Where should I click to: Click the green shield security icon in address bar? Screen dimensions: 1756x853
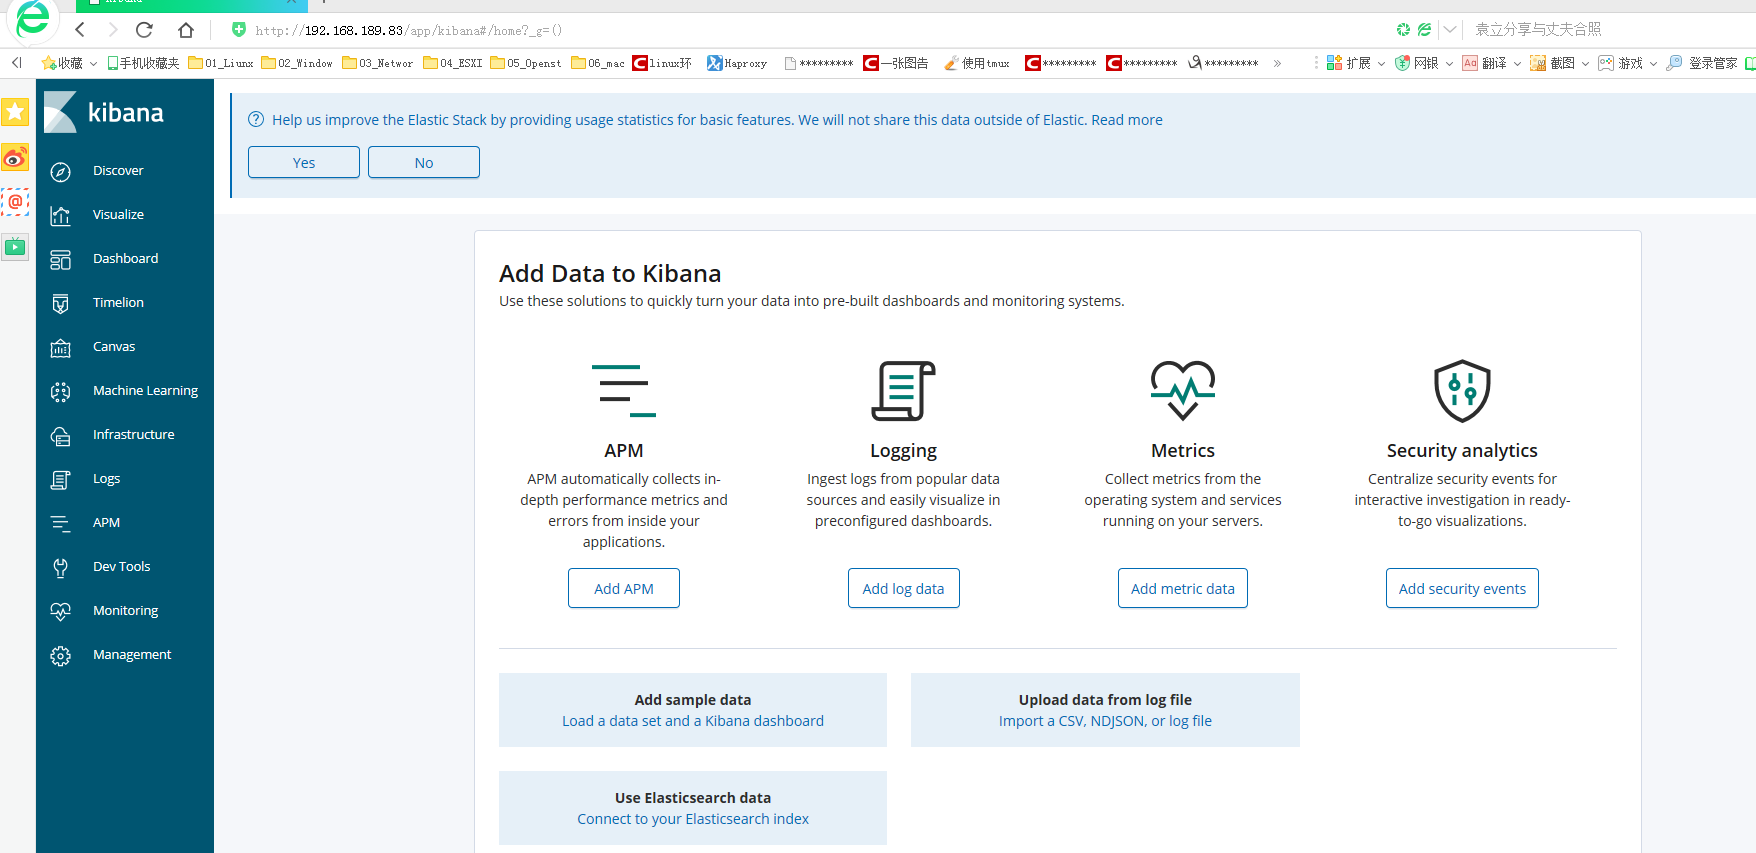pyautogui.click(x=239, y=30)
